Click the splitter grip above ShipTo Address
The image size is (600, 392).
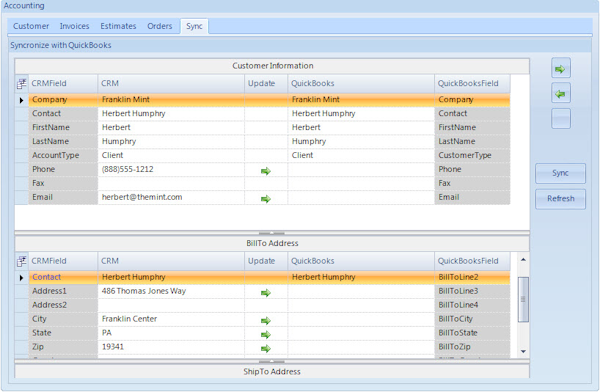(x=272, y=361)
